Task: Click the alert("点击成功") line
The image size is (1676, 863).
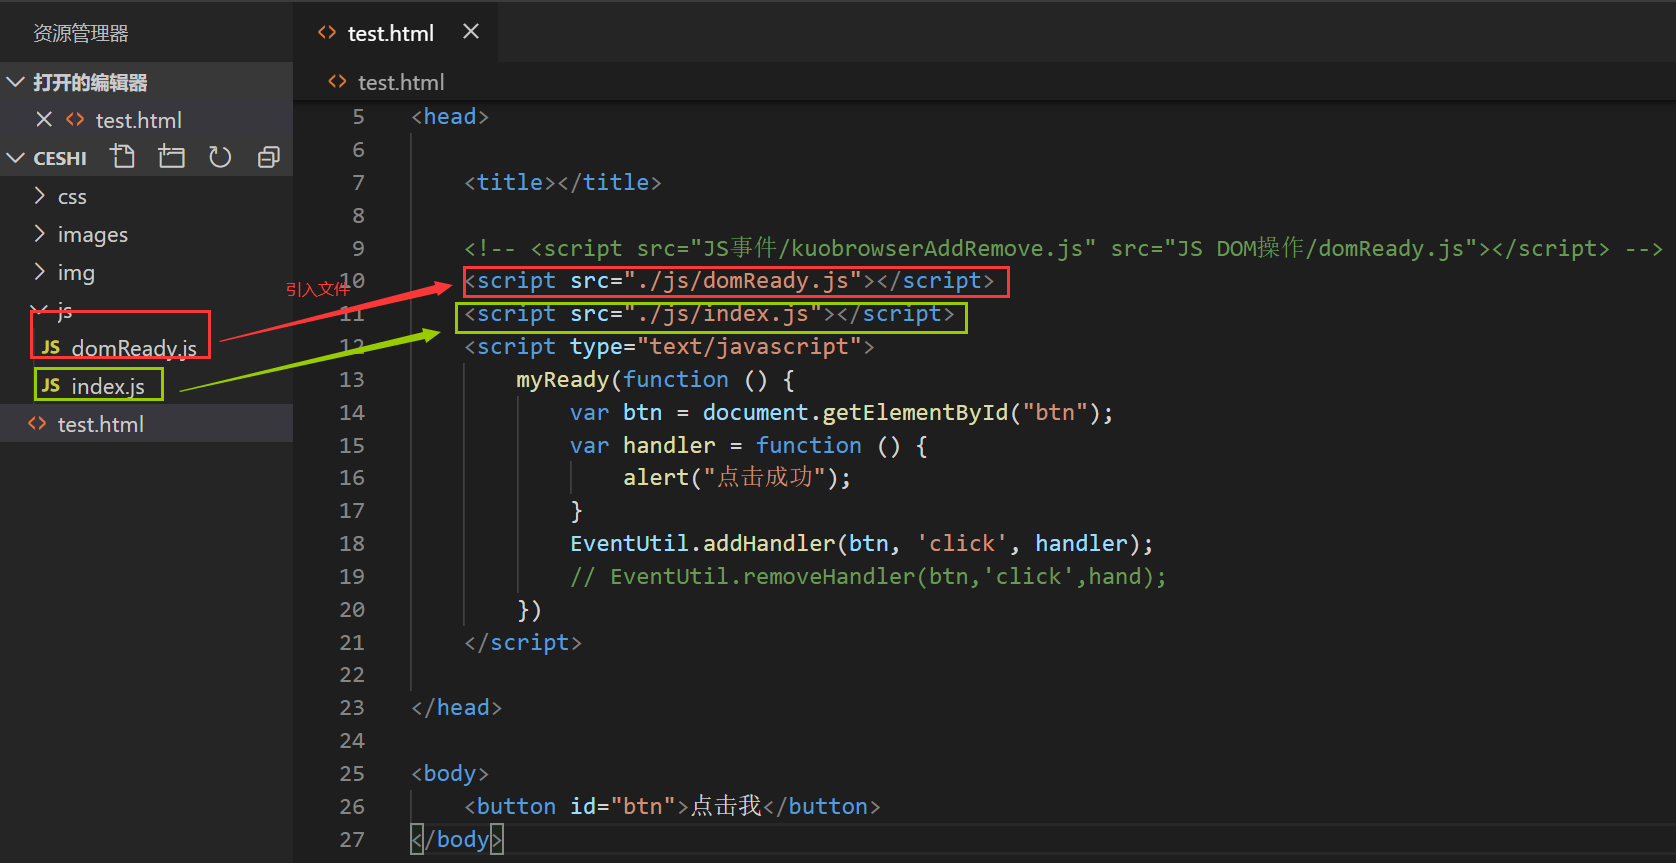Action: tap(737, 478)
